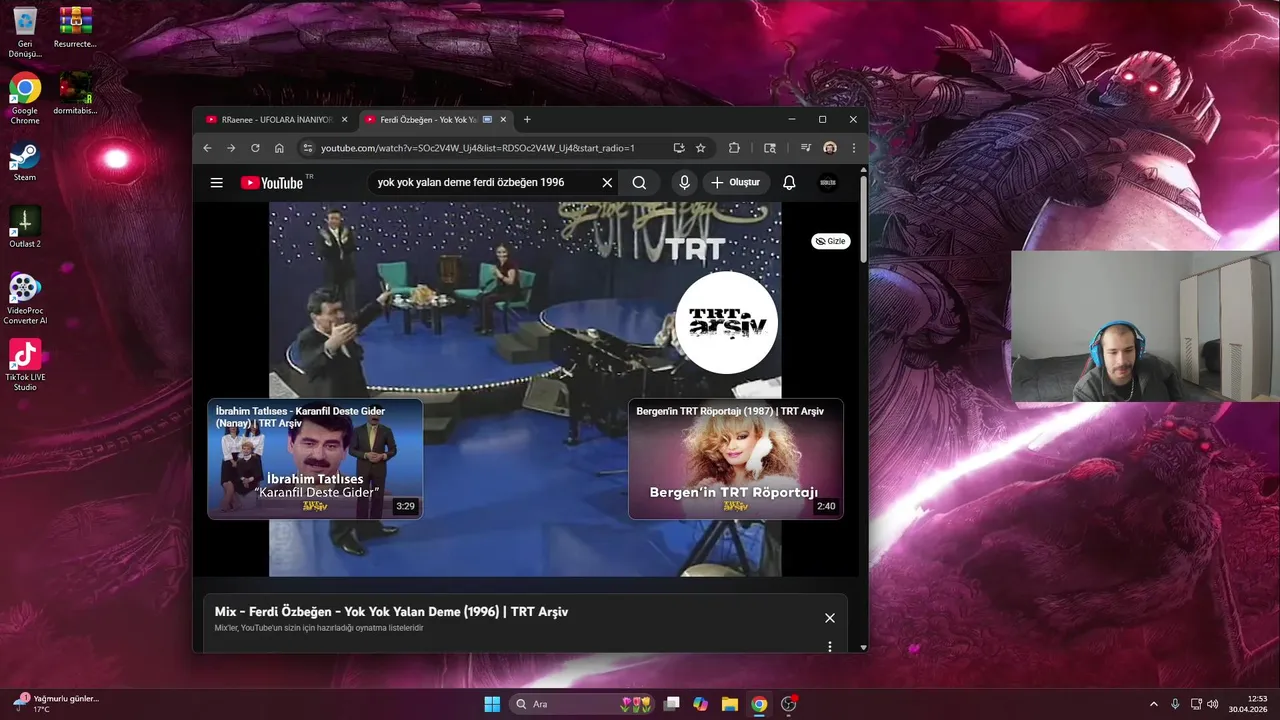Switch to Chrome on taskbar

[759, 704]
